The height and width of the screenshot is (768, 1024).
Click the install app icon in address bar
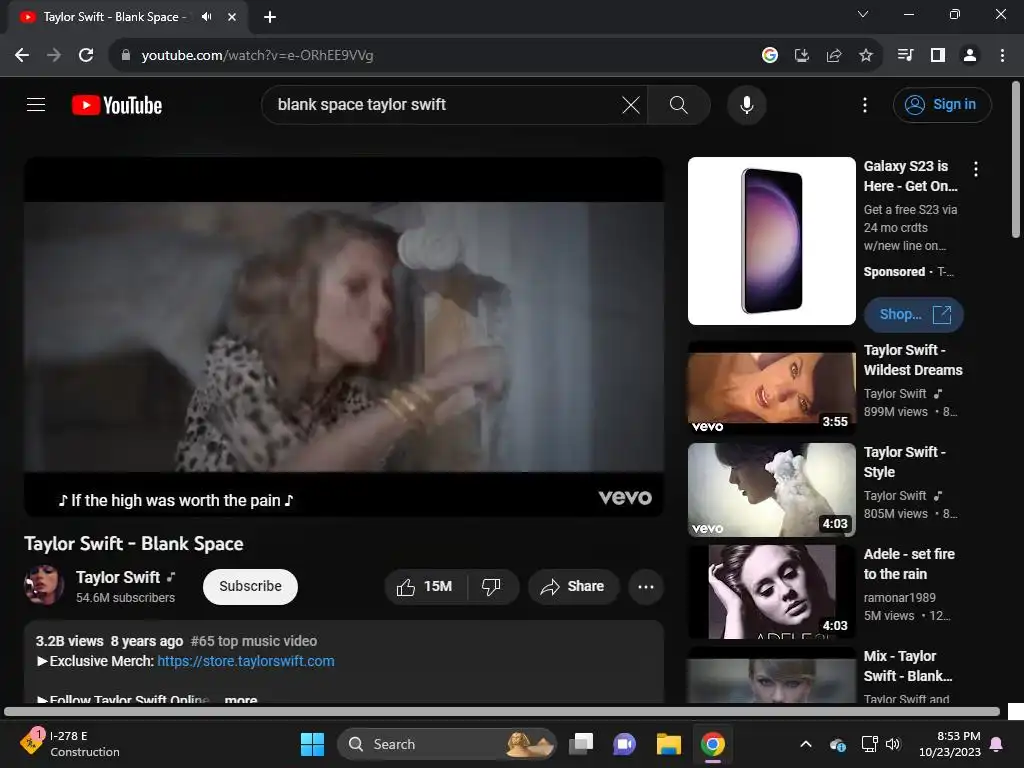801,56
